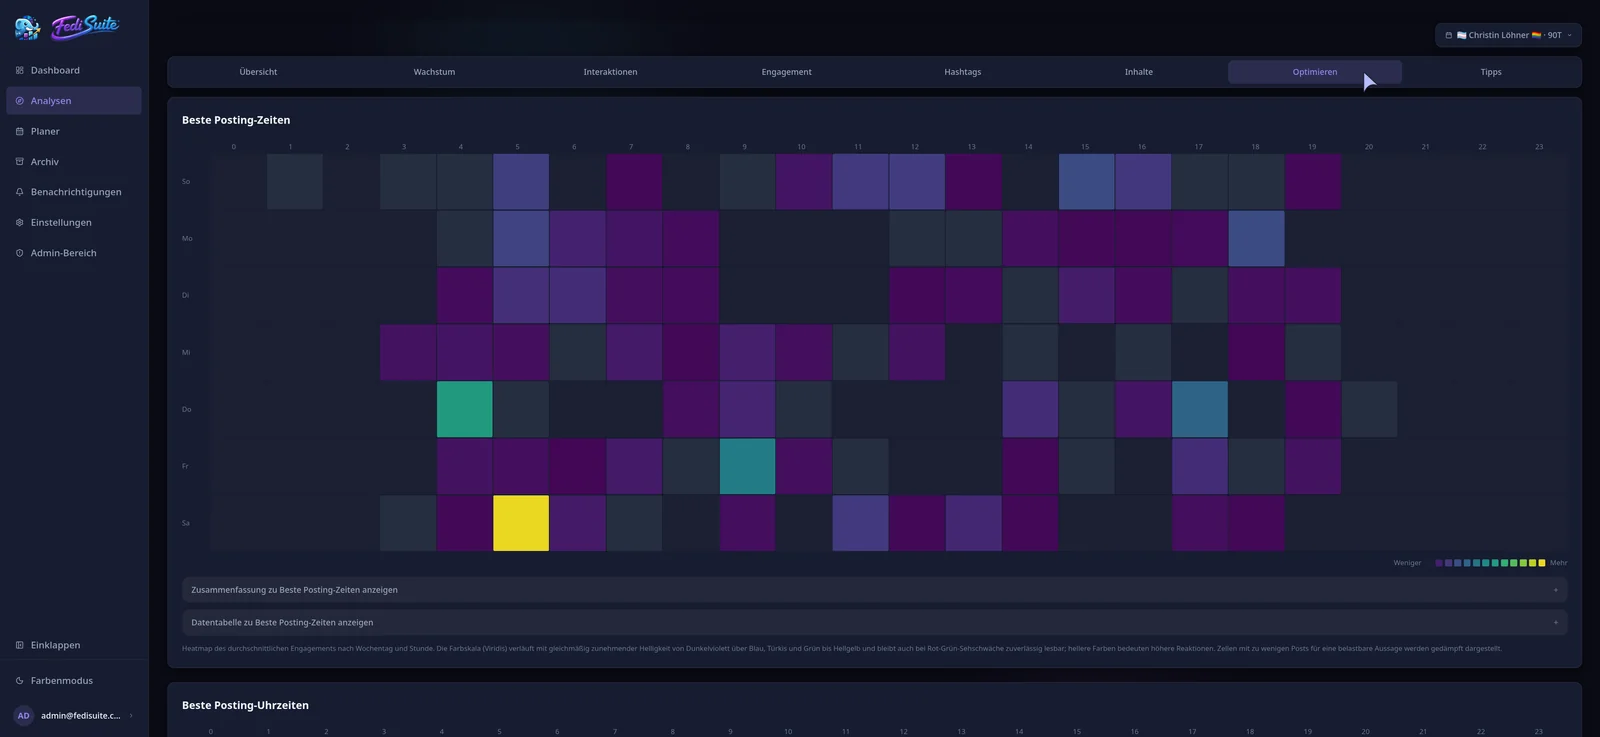Click the 'Mehr' legend label
The height and width of the screenshot is (737, 1600).
pyautogui.click(x=1558, y=563)
